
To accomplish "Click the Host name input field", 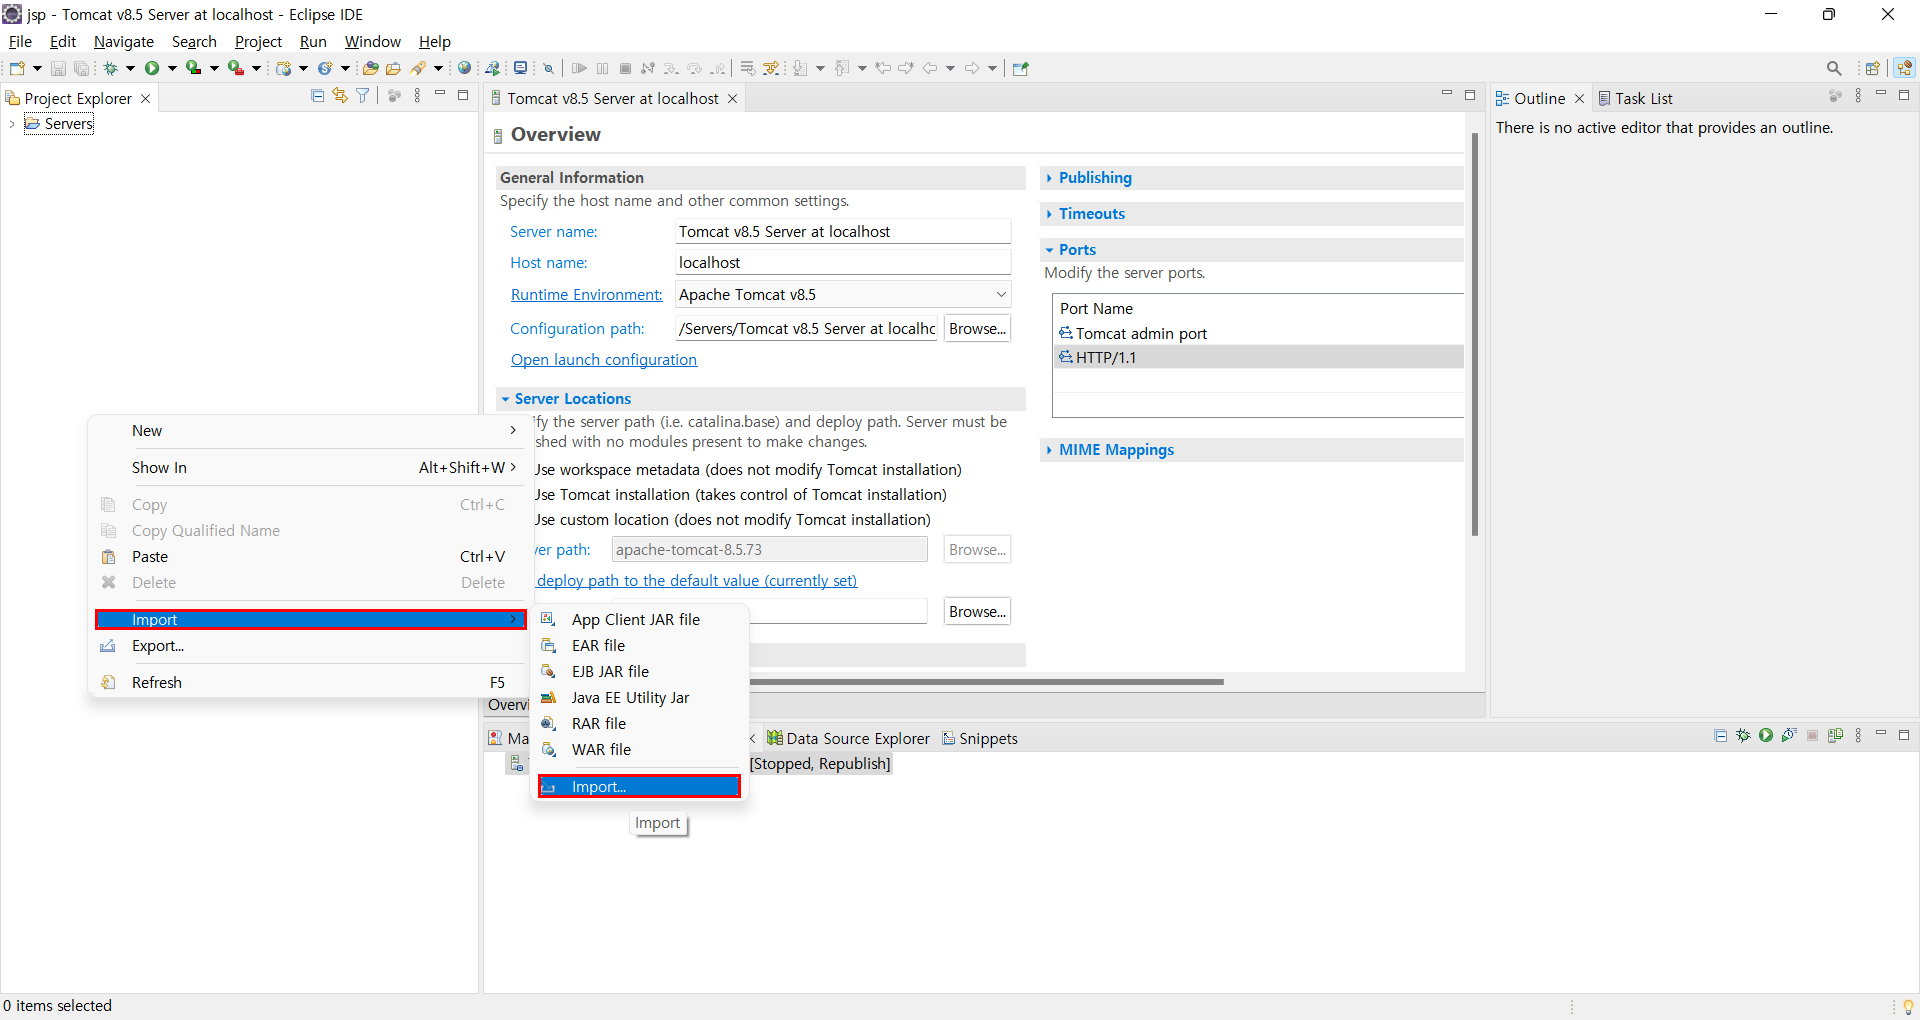I will [x=843, y=262].
